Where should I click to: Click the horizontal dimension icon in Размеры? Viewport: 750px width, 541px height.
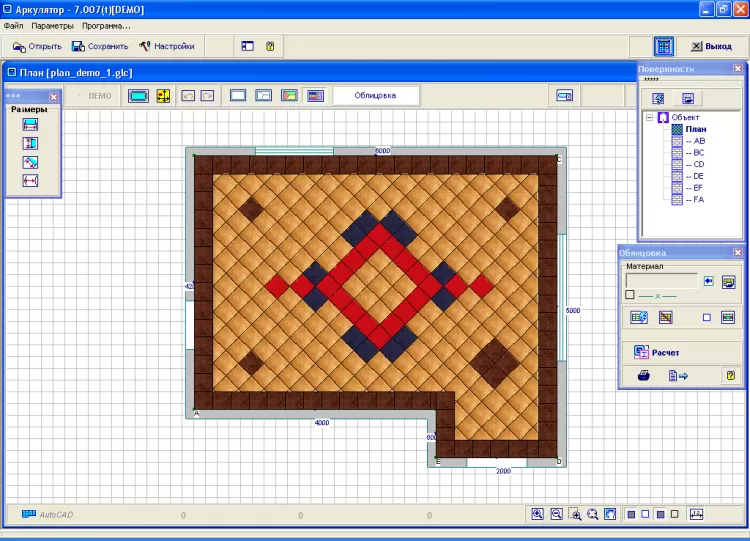coord(30,125)
